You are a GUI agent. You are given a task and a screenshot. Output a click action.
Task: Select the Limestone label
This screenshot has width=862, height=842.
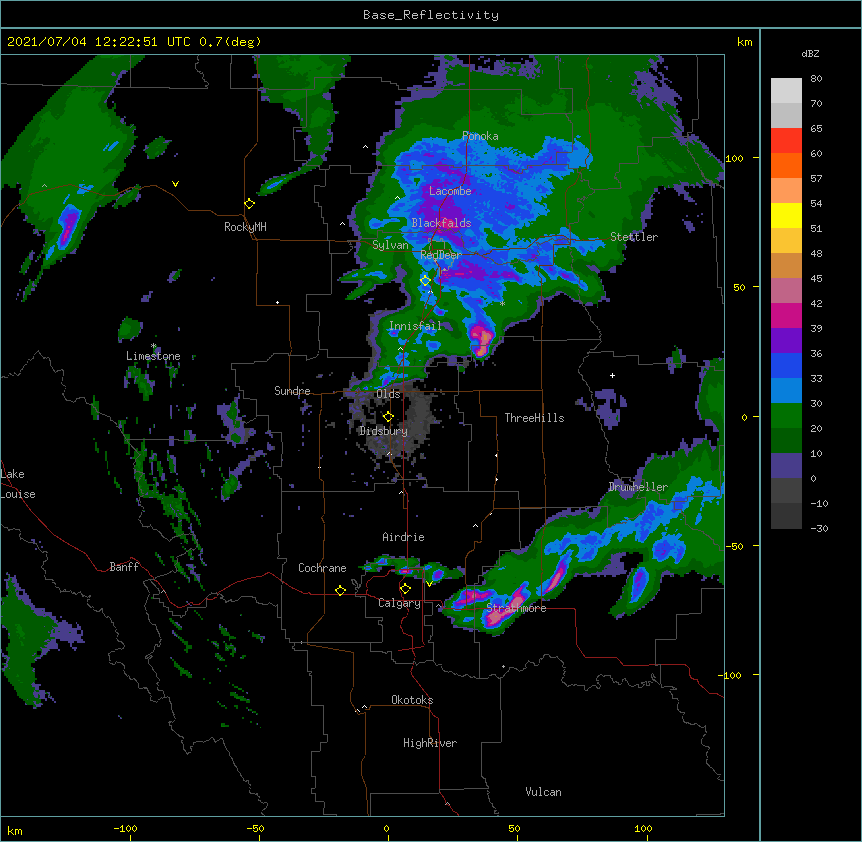tap(153, 356)
